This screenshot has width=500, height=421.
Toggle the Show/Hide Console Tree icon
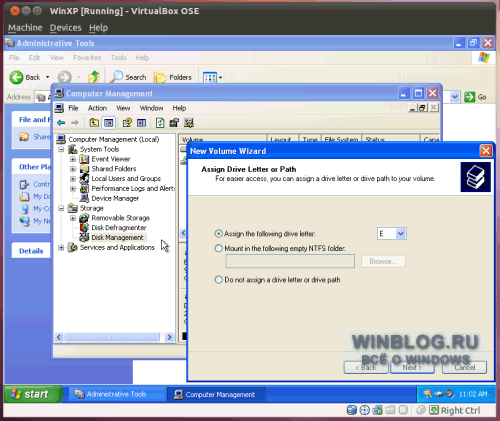pos(109,123)
